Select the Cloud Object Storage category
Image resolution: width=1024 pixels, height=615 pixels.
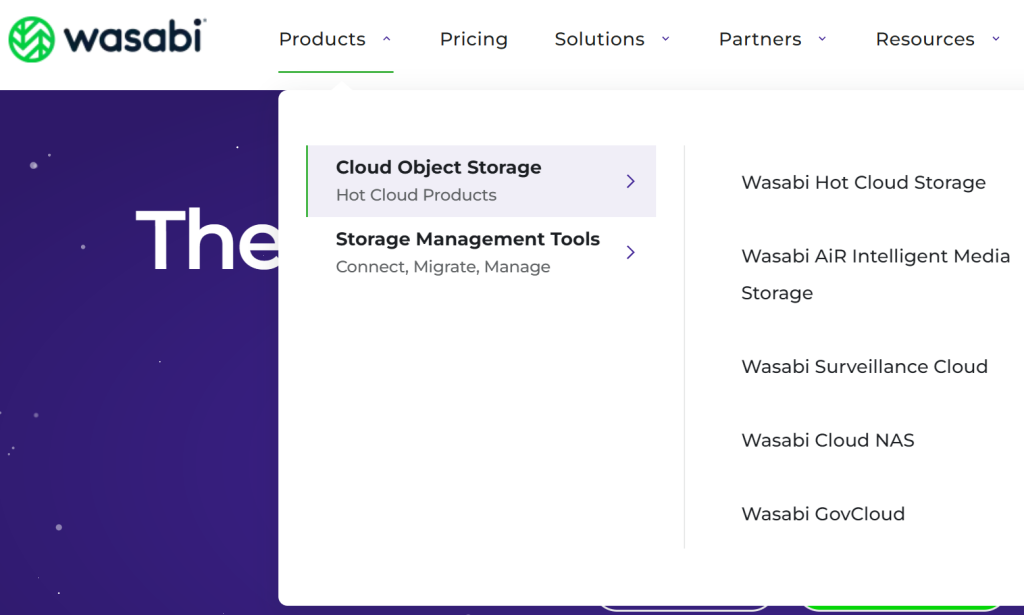[x=481, y=181]
